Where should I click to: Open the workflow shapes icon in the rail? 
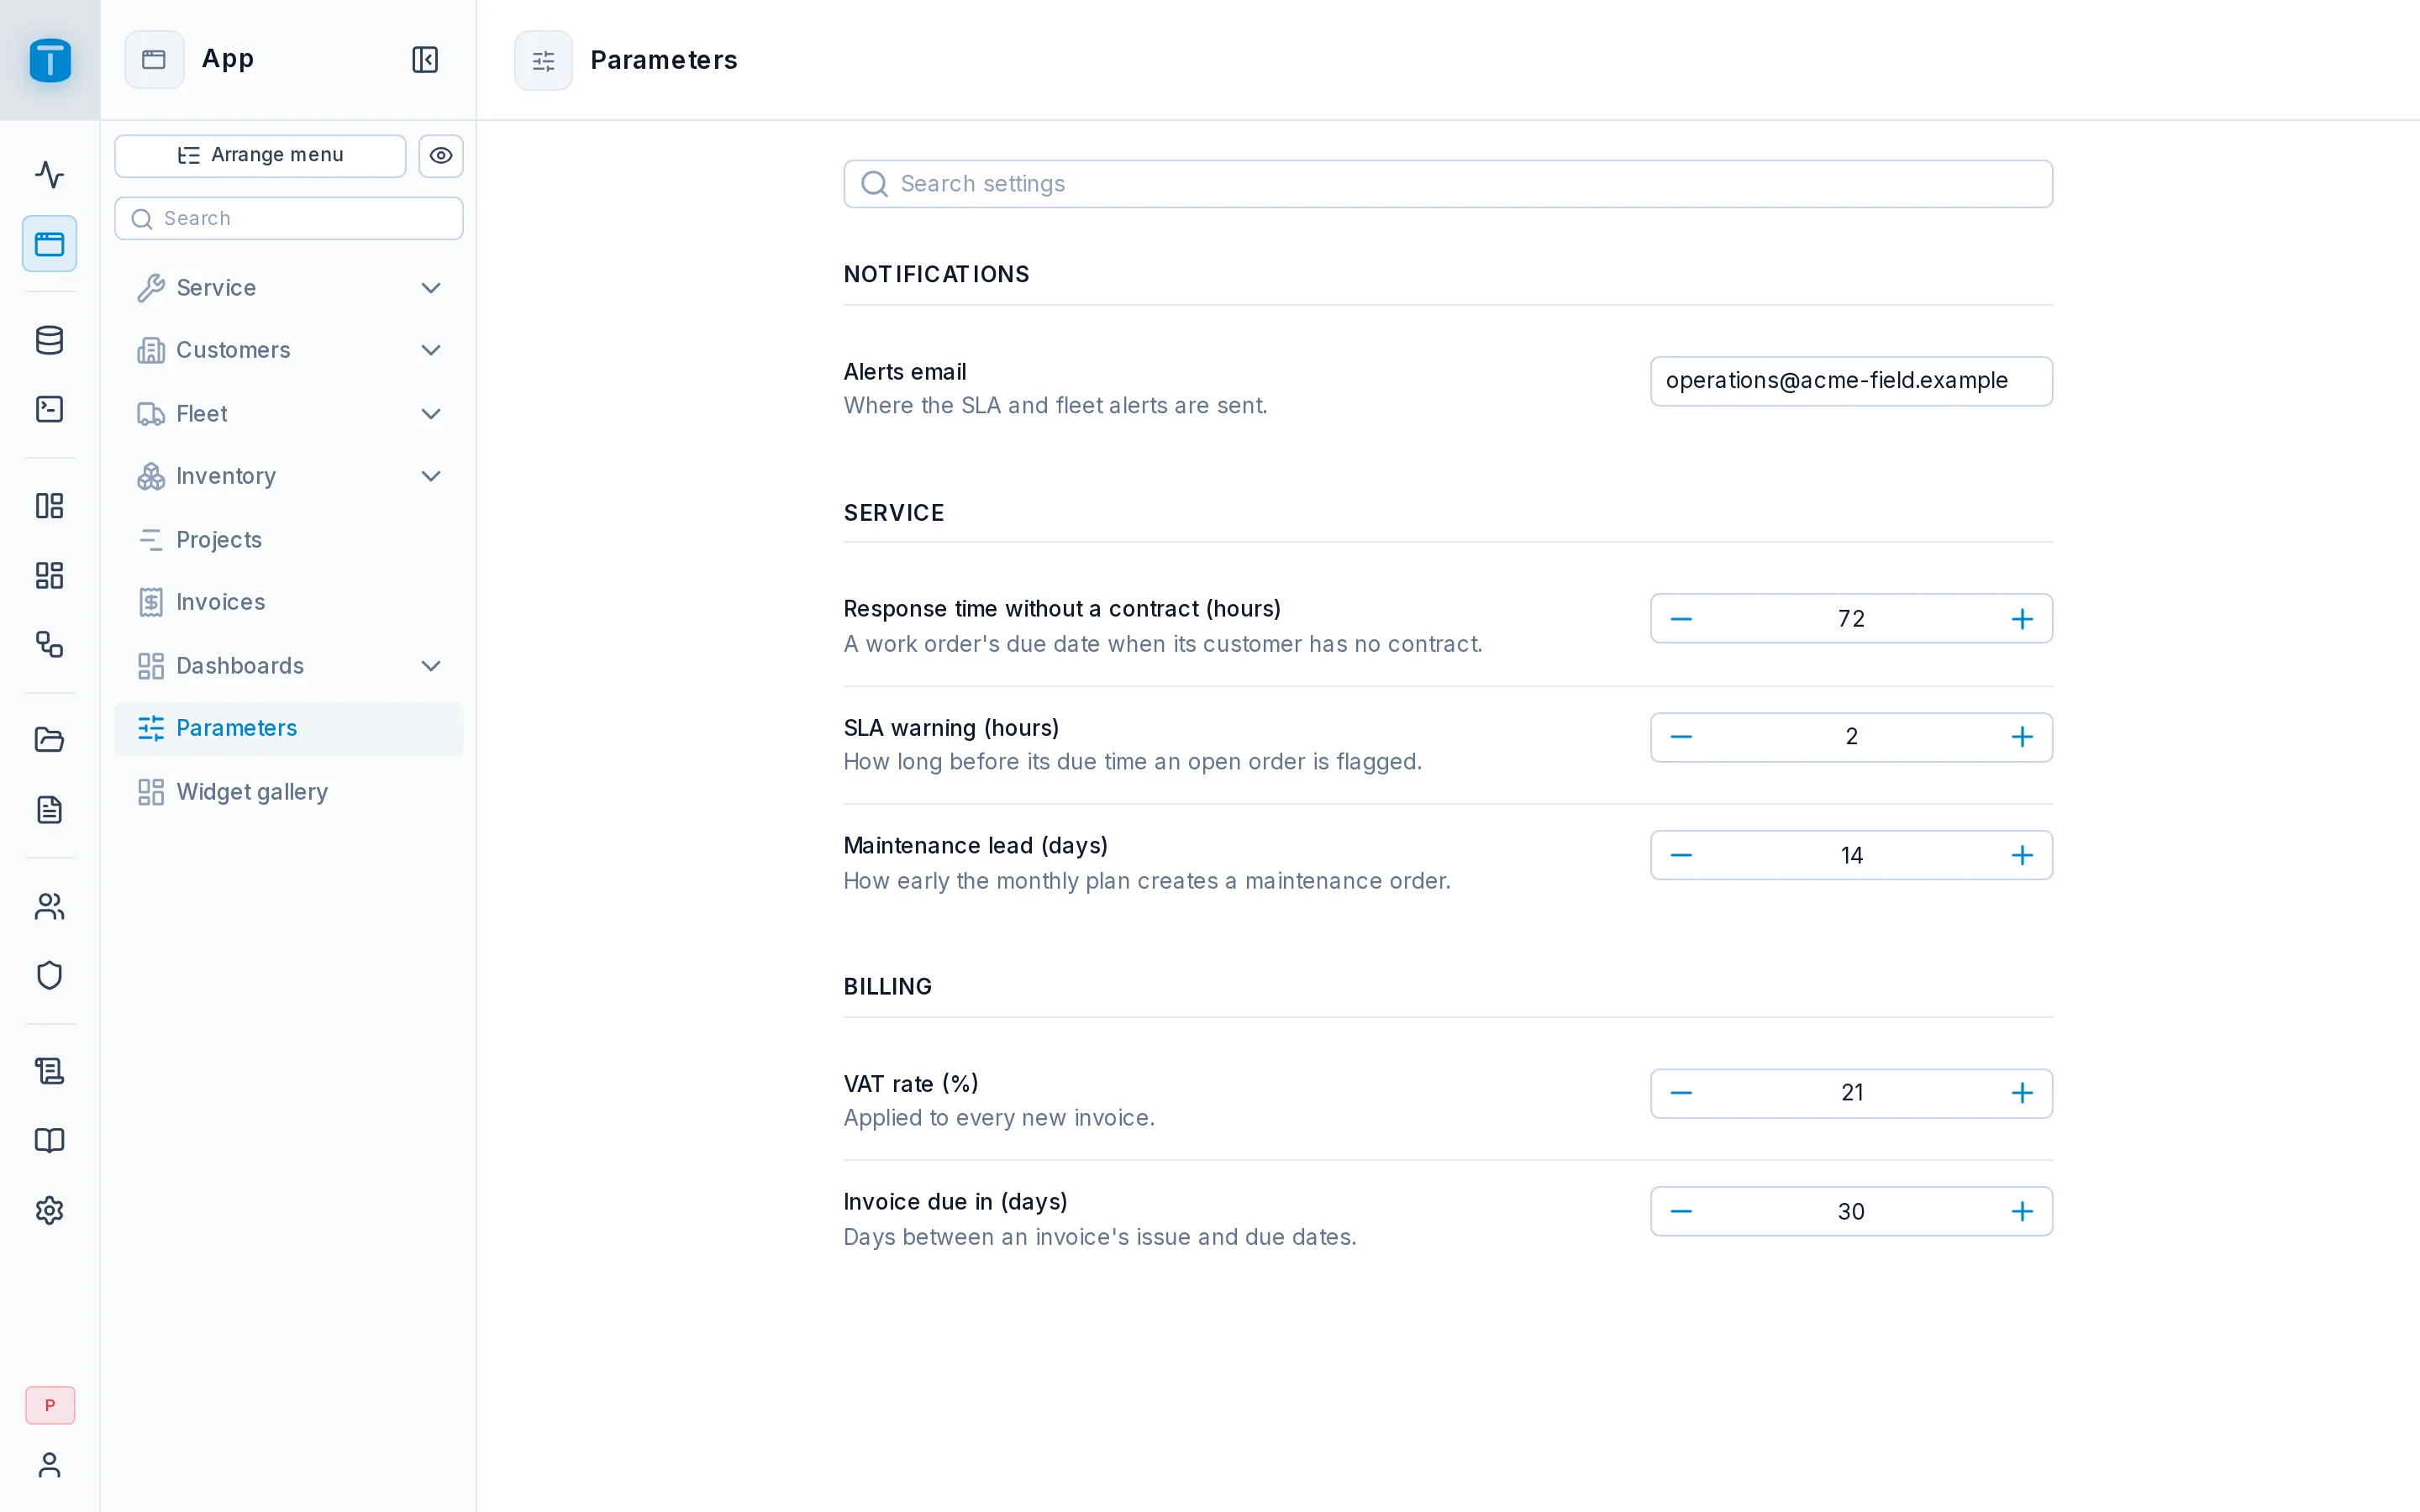[49, 644]
